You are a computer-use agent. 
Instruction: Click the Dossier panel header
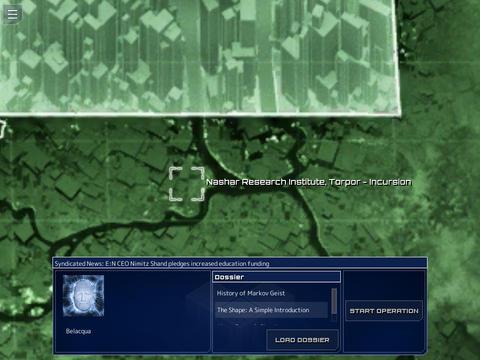tap(276, 277)
